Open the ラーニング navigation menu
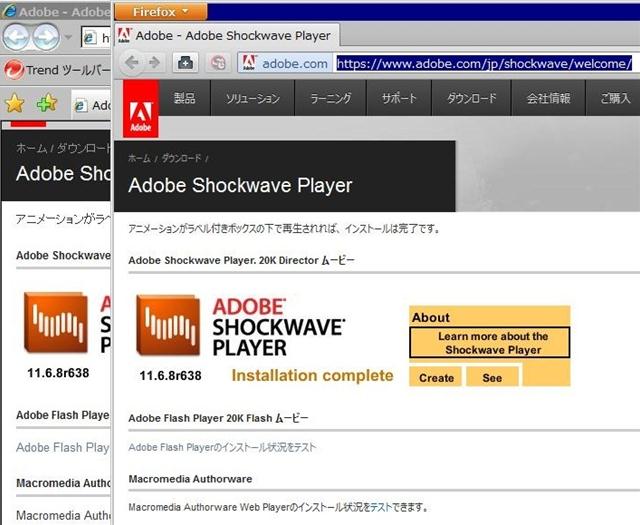Image resolution: width=640 pixels, height=525 pixels. pos(331,98)
